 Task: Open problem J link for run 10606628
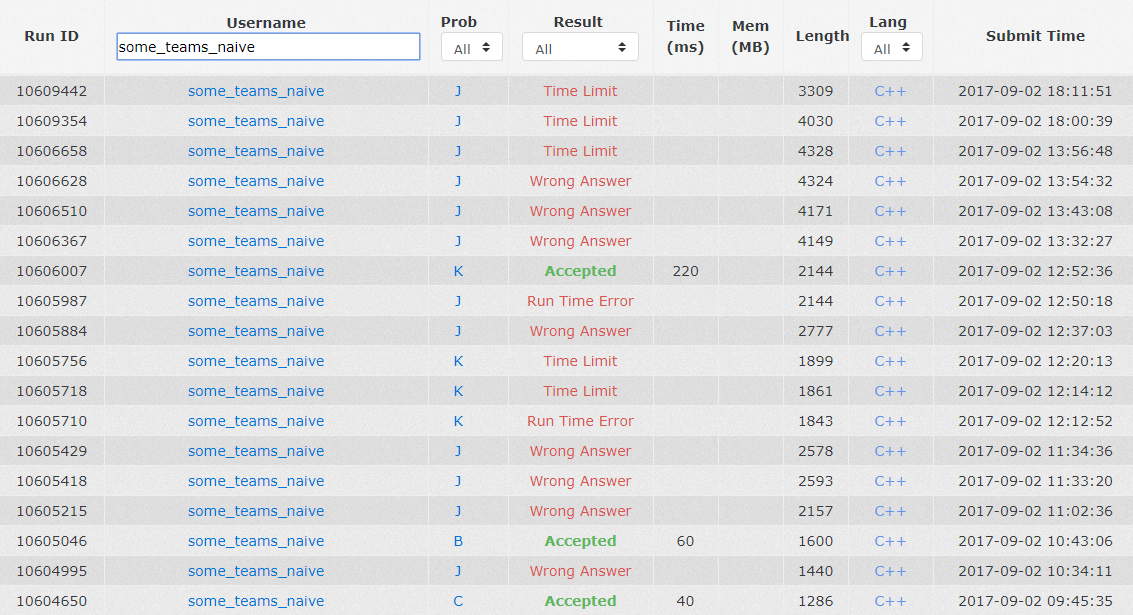point(458,181)
